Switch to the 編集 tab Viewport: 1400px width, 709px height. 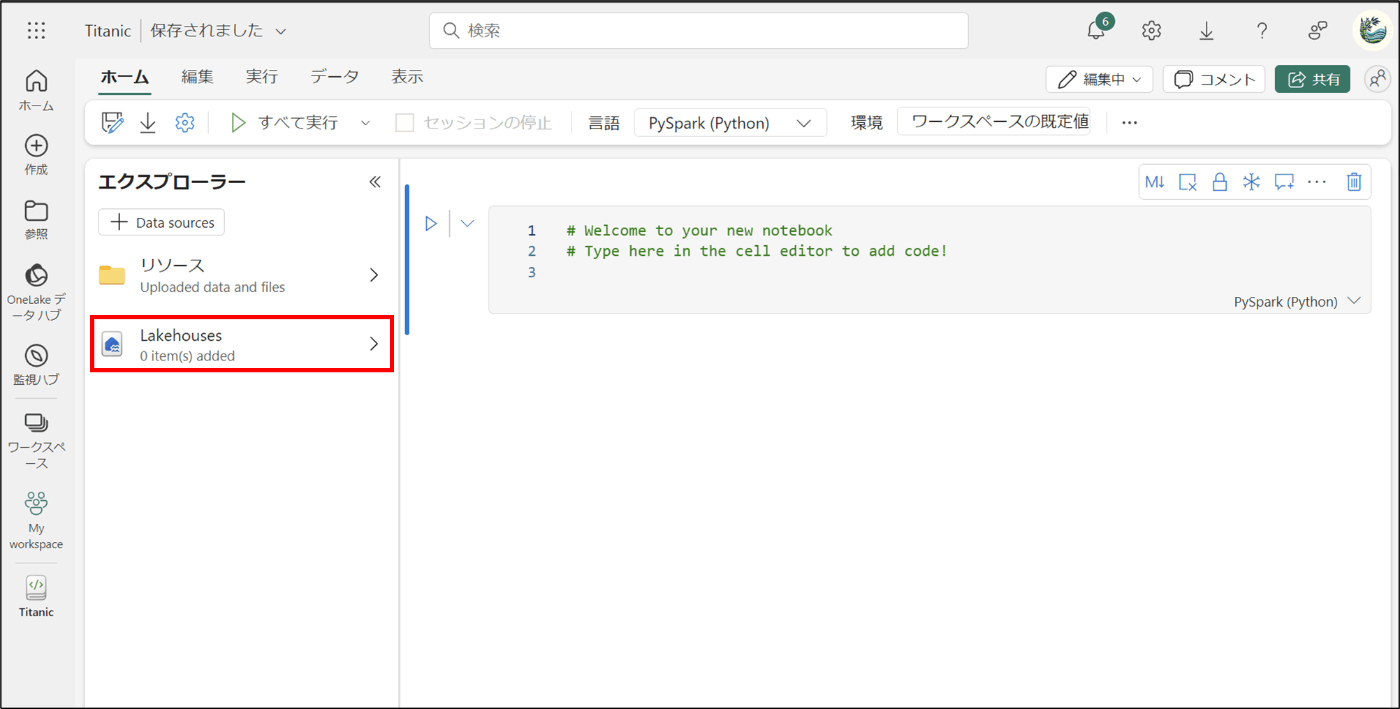tap(197, 77)
